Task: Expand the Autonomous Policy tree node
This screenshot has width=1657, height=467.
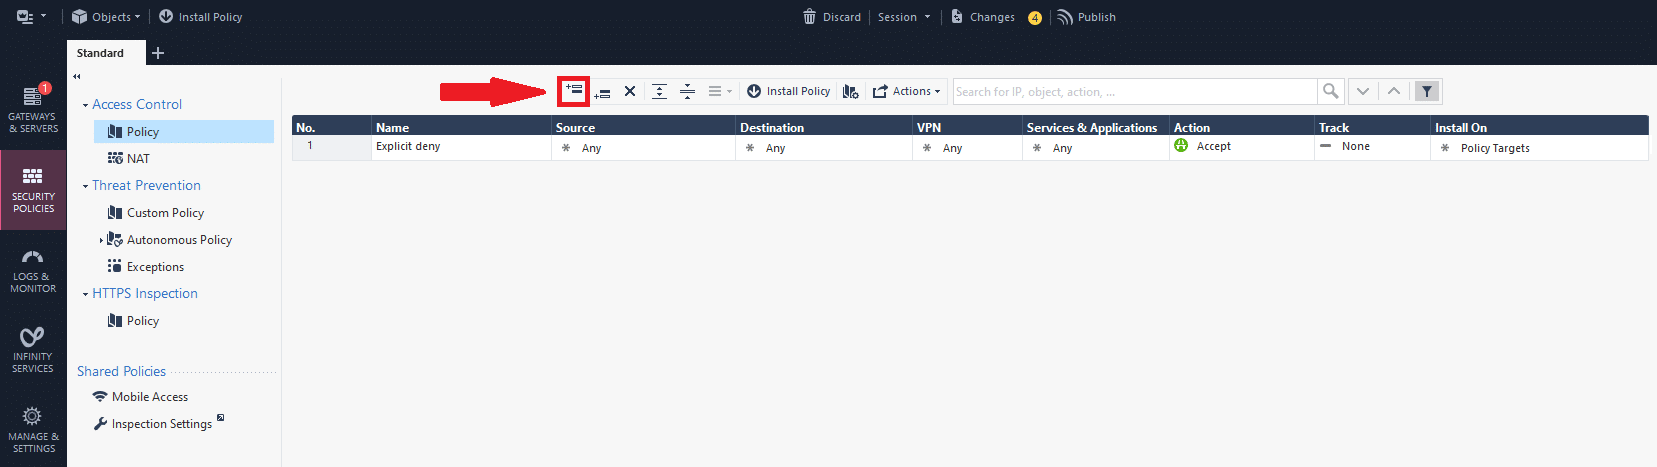Action: coord(101,240)
